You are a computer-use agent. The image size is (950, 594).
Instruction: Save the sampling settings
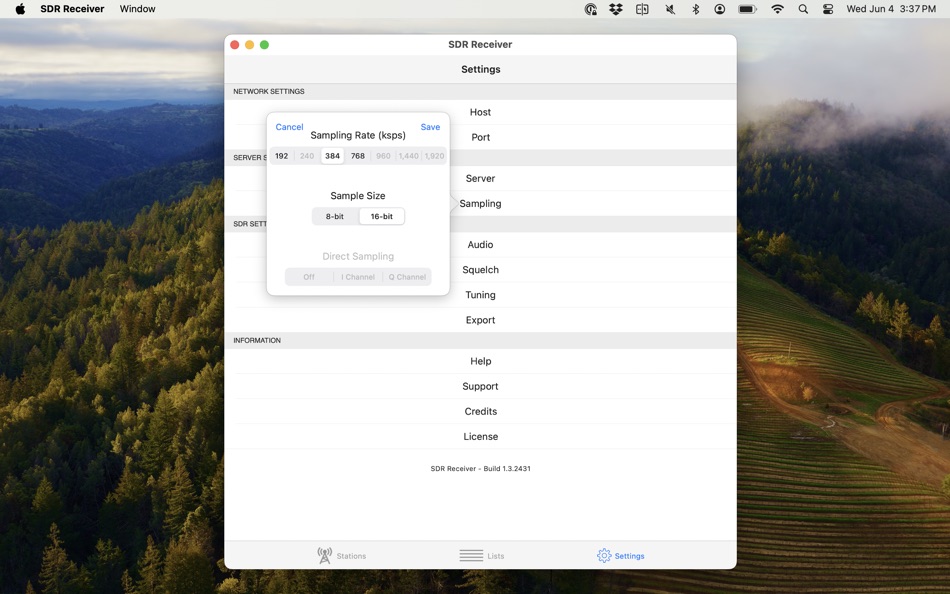tap(430, 127)
